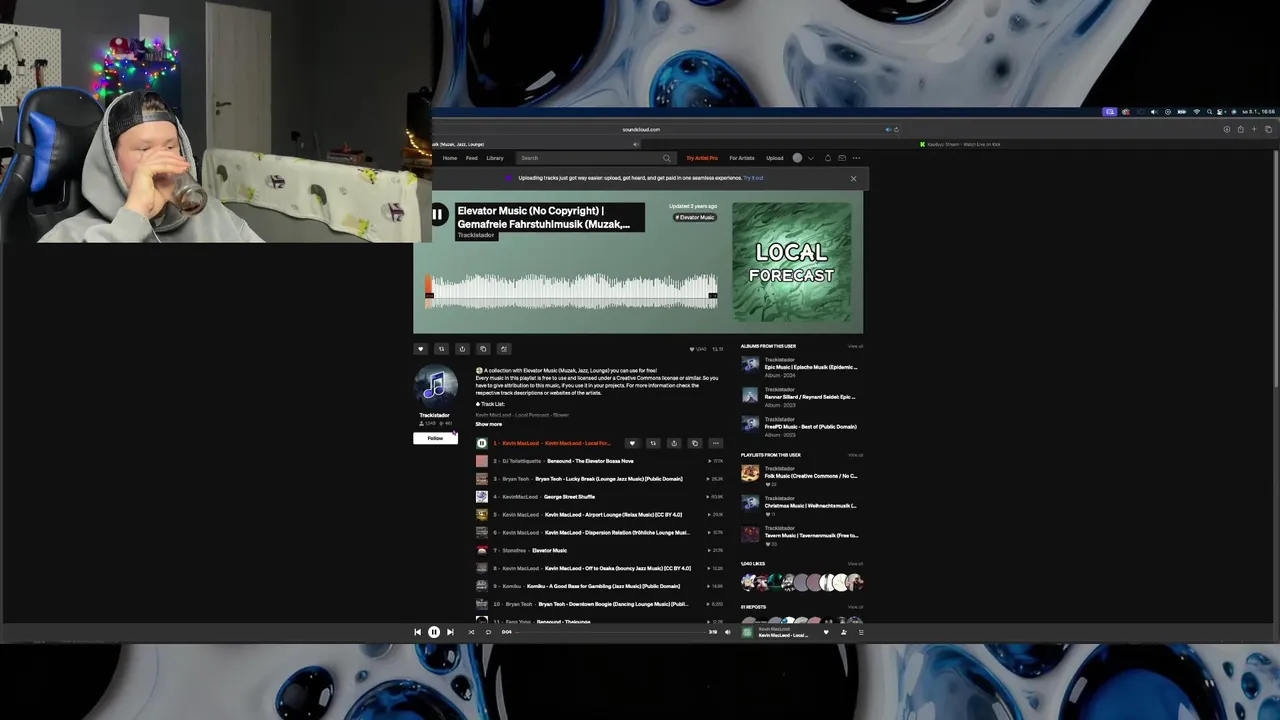Click Try Artist Pro
1280x720 pixels.
point(702,158)
